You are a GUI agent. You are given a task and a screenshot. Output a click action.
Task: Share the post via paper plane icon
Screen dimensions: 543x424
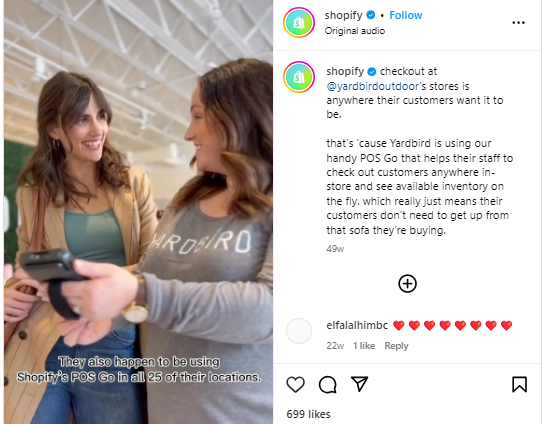pyautogui.click(x=359, y=383)
